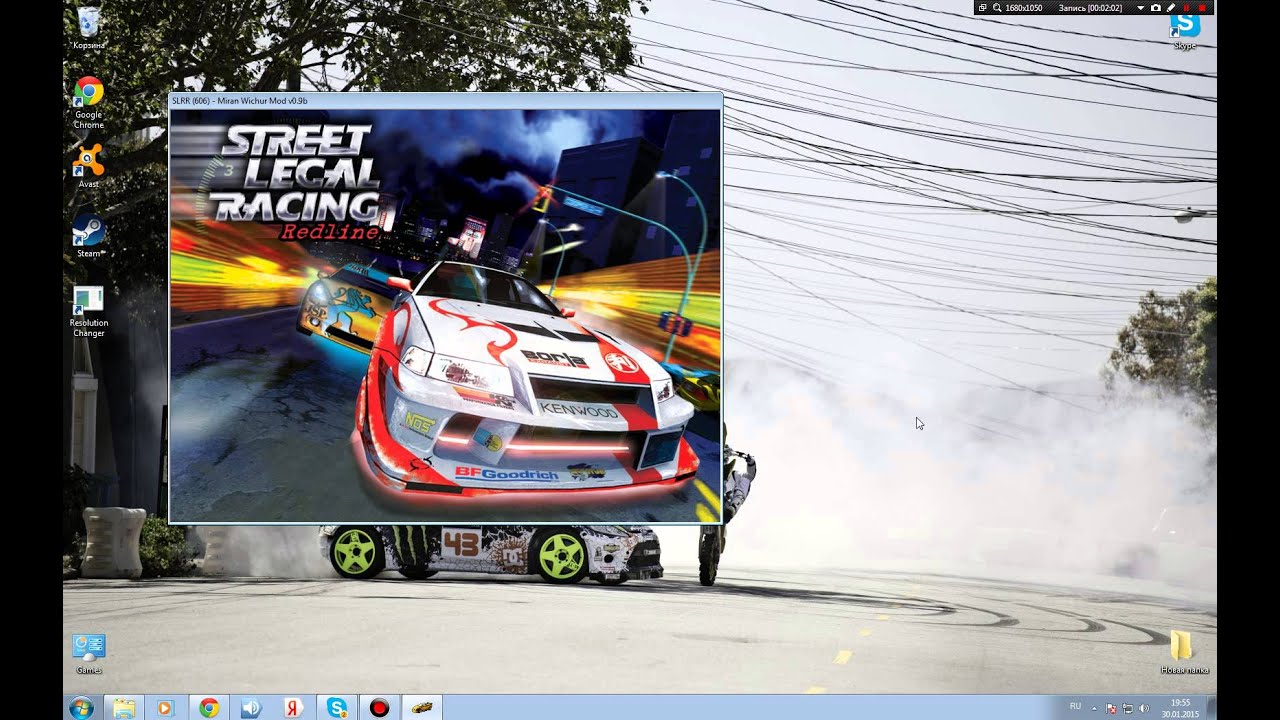Screen dimensions: 1280x720
Task: Switch to the SLRR game taskbar button
Action: [423, 708]
